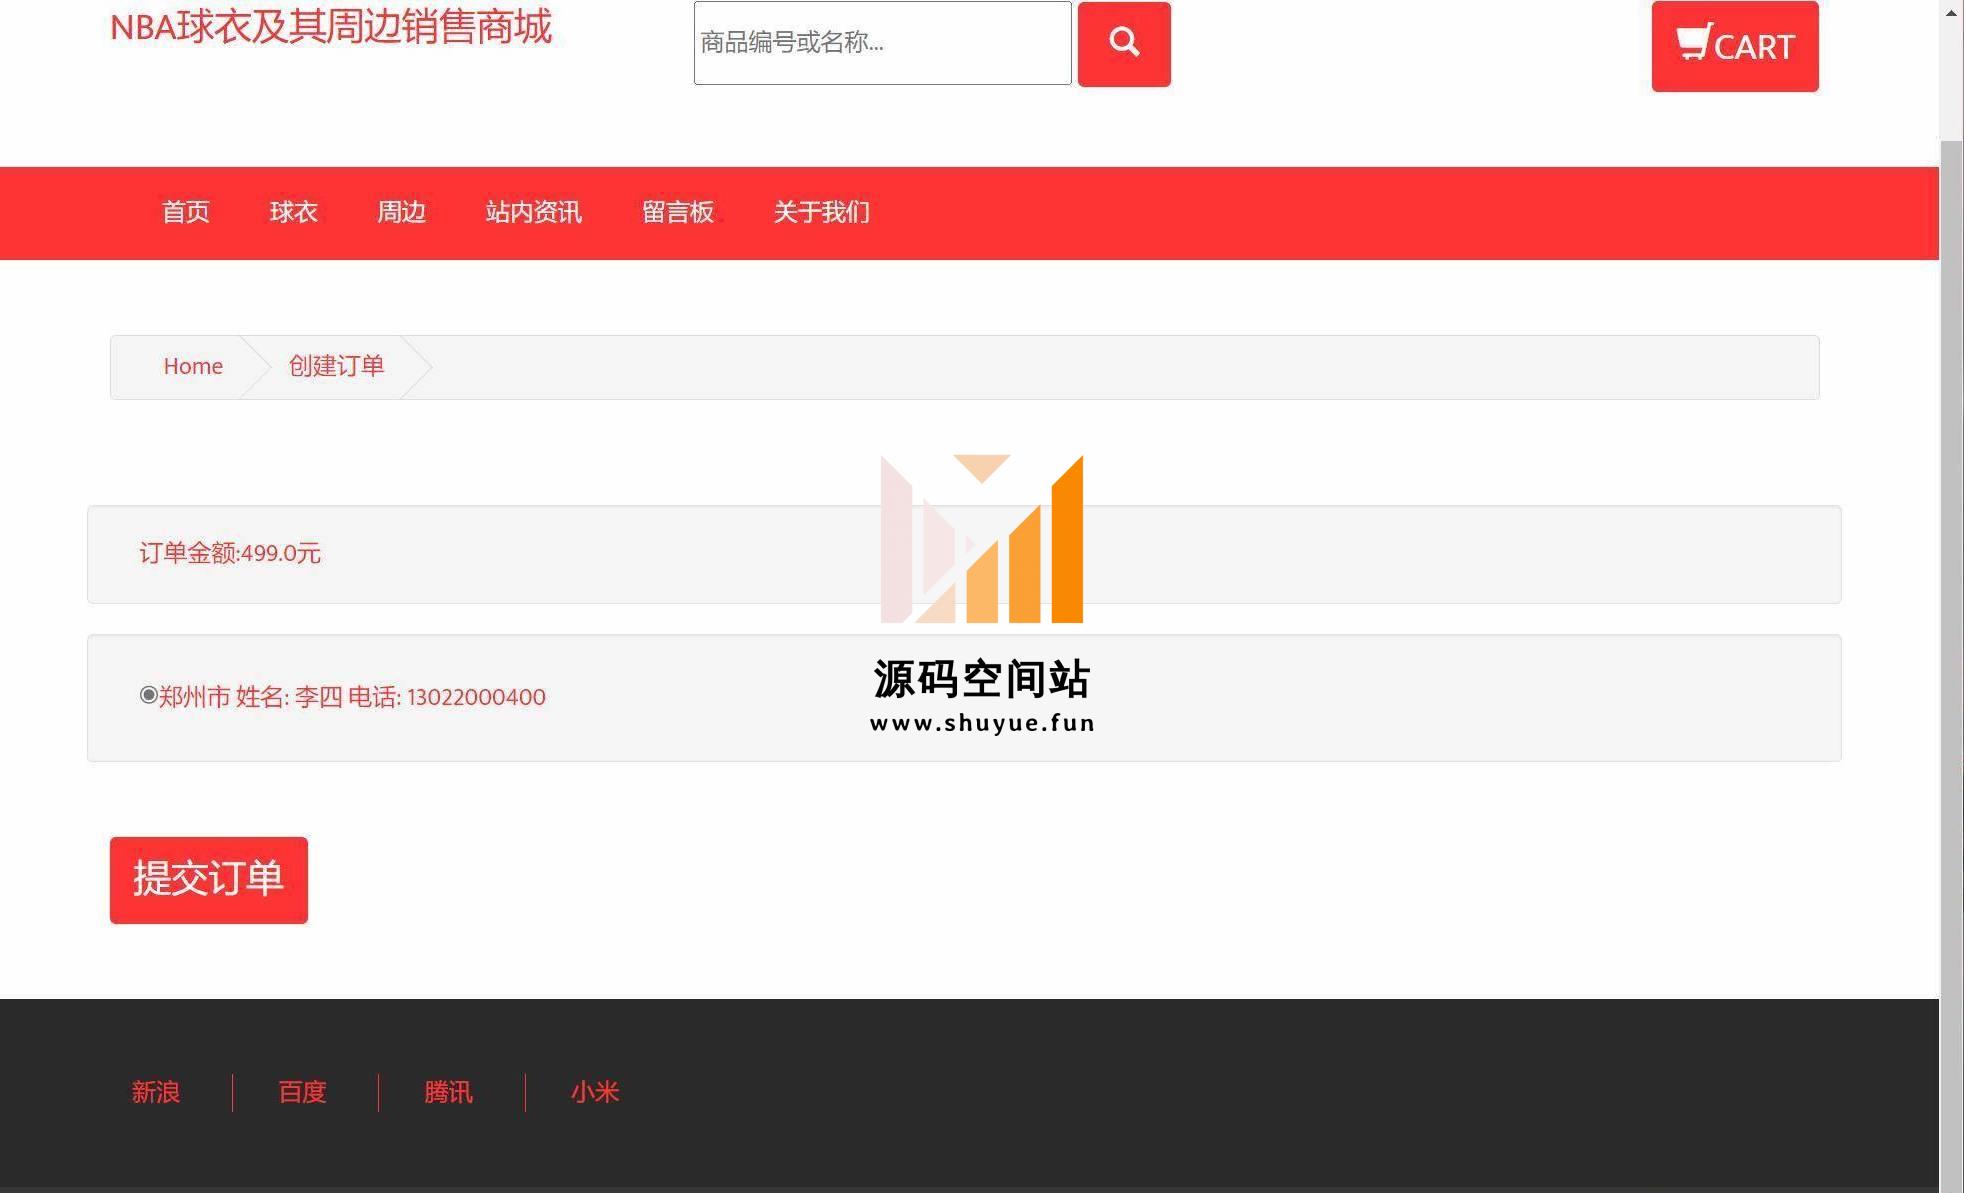This screenshot has height=1193, width=1964.
Task: Open the NBA球衣及其周边销售商城 site title
Action: coord(331,27)
